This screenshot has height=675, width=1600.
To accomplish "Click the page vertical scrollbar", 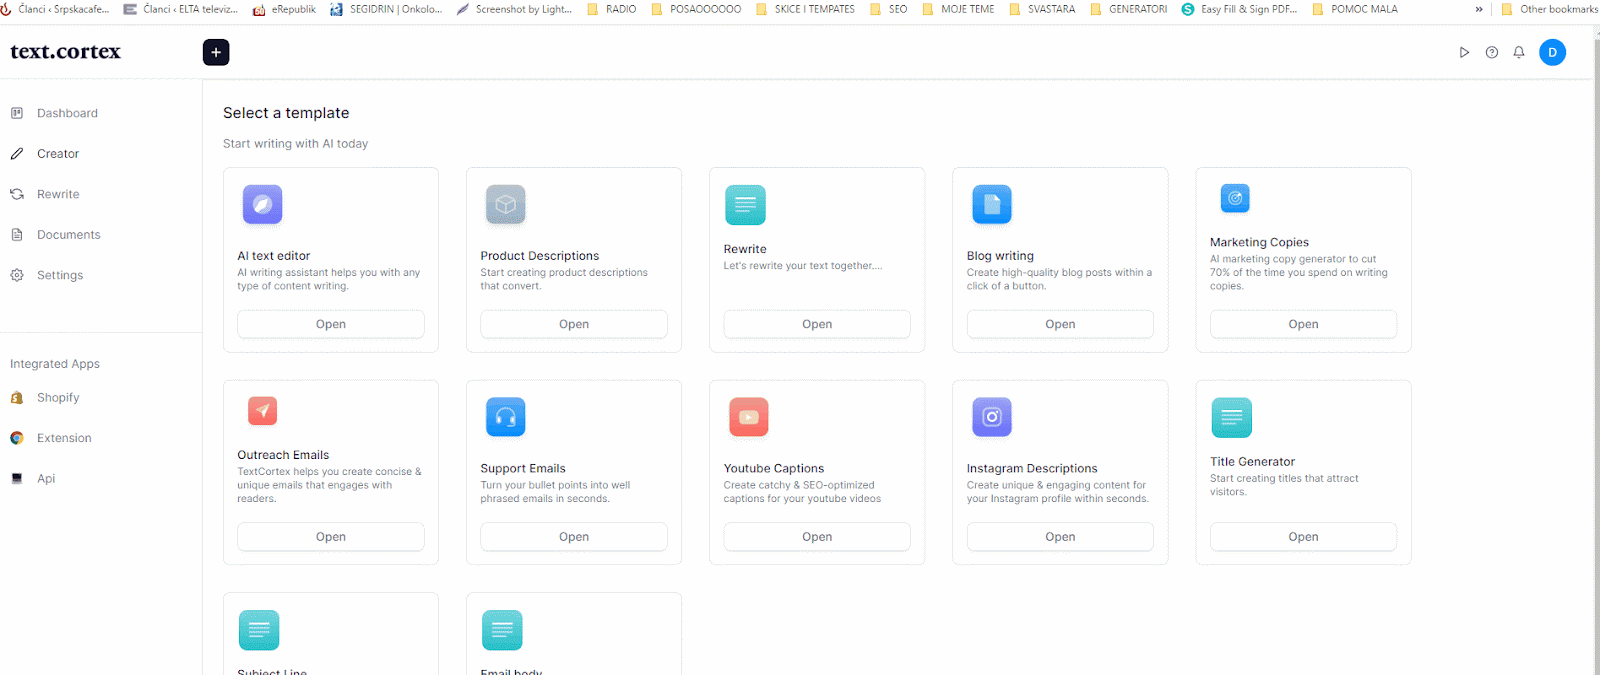I will [x=1594, y=350].
